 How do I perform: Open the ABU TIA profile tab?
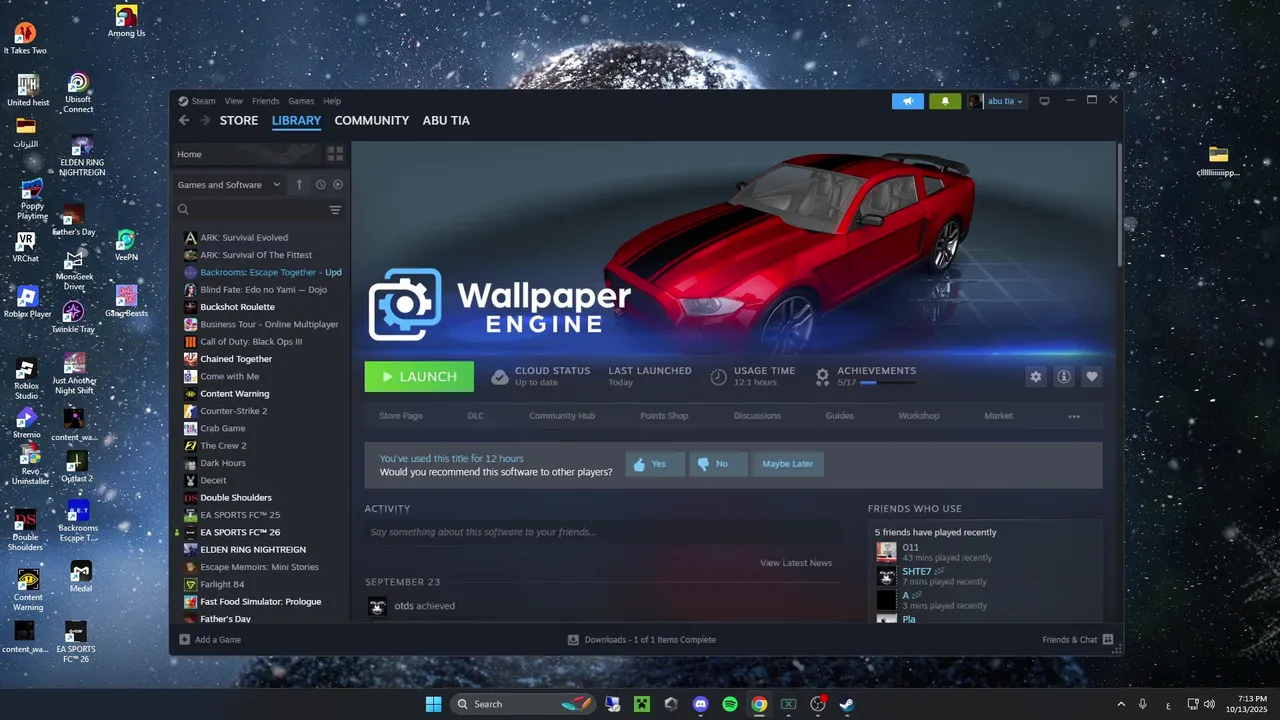(446, 120)
